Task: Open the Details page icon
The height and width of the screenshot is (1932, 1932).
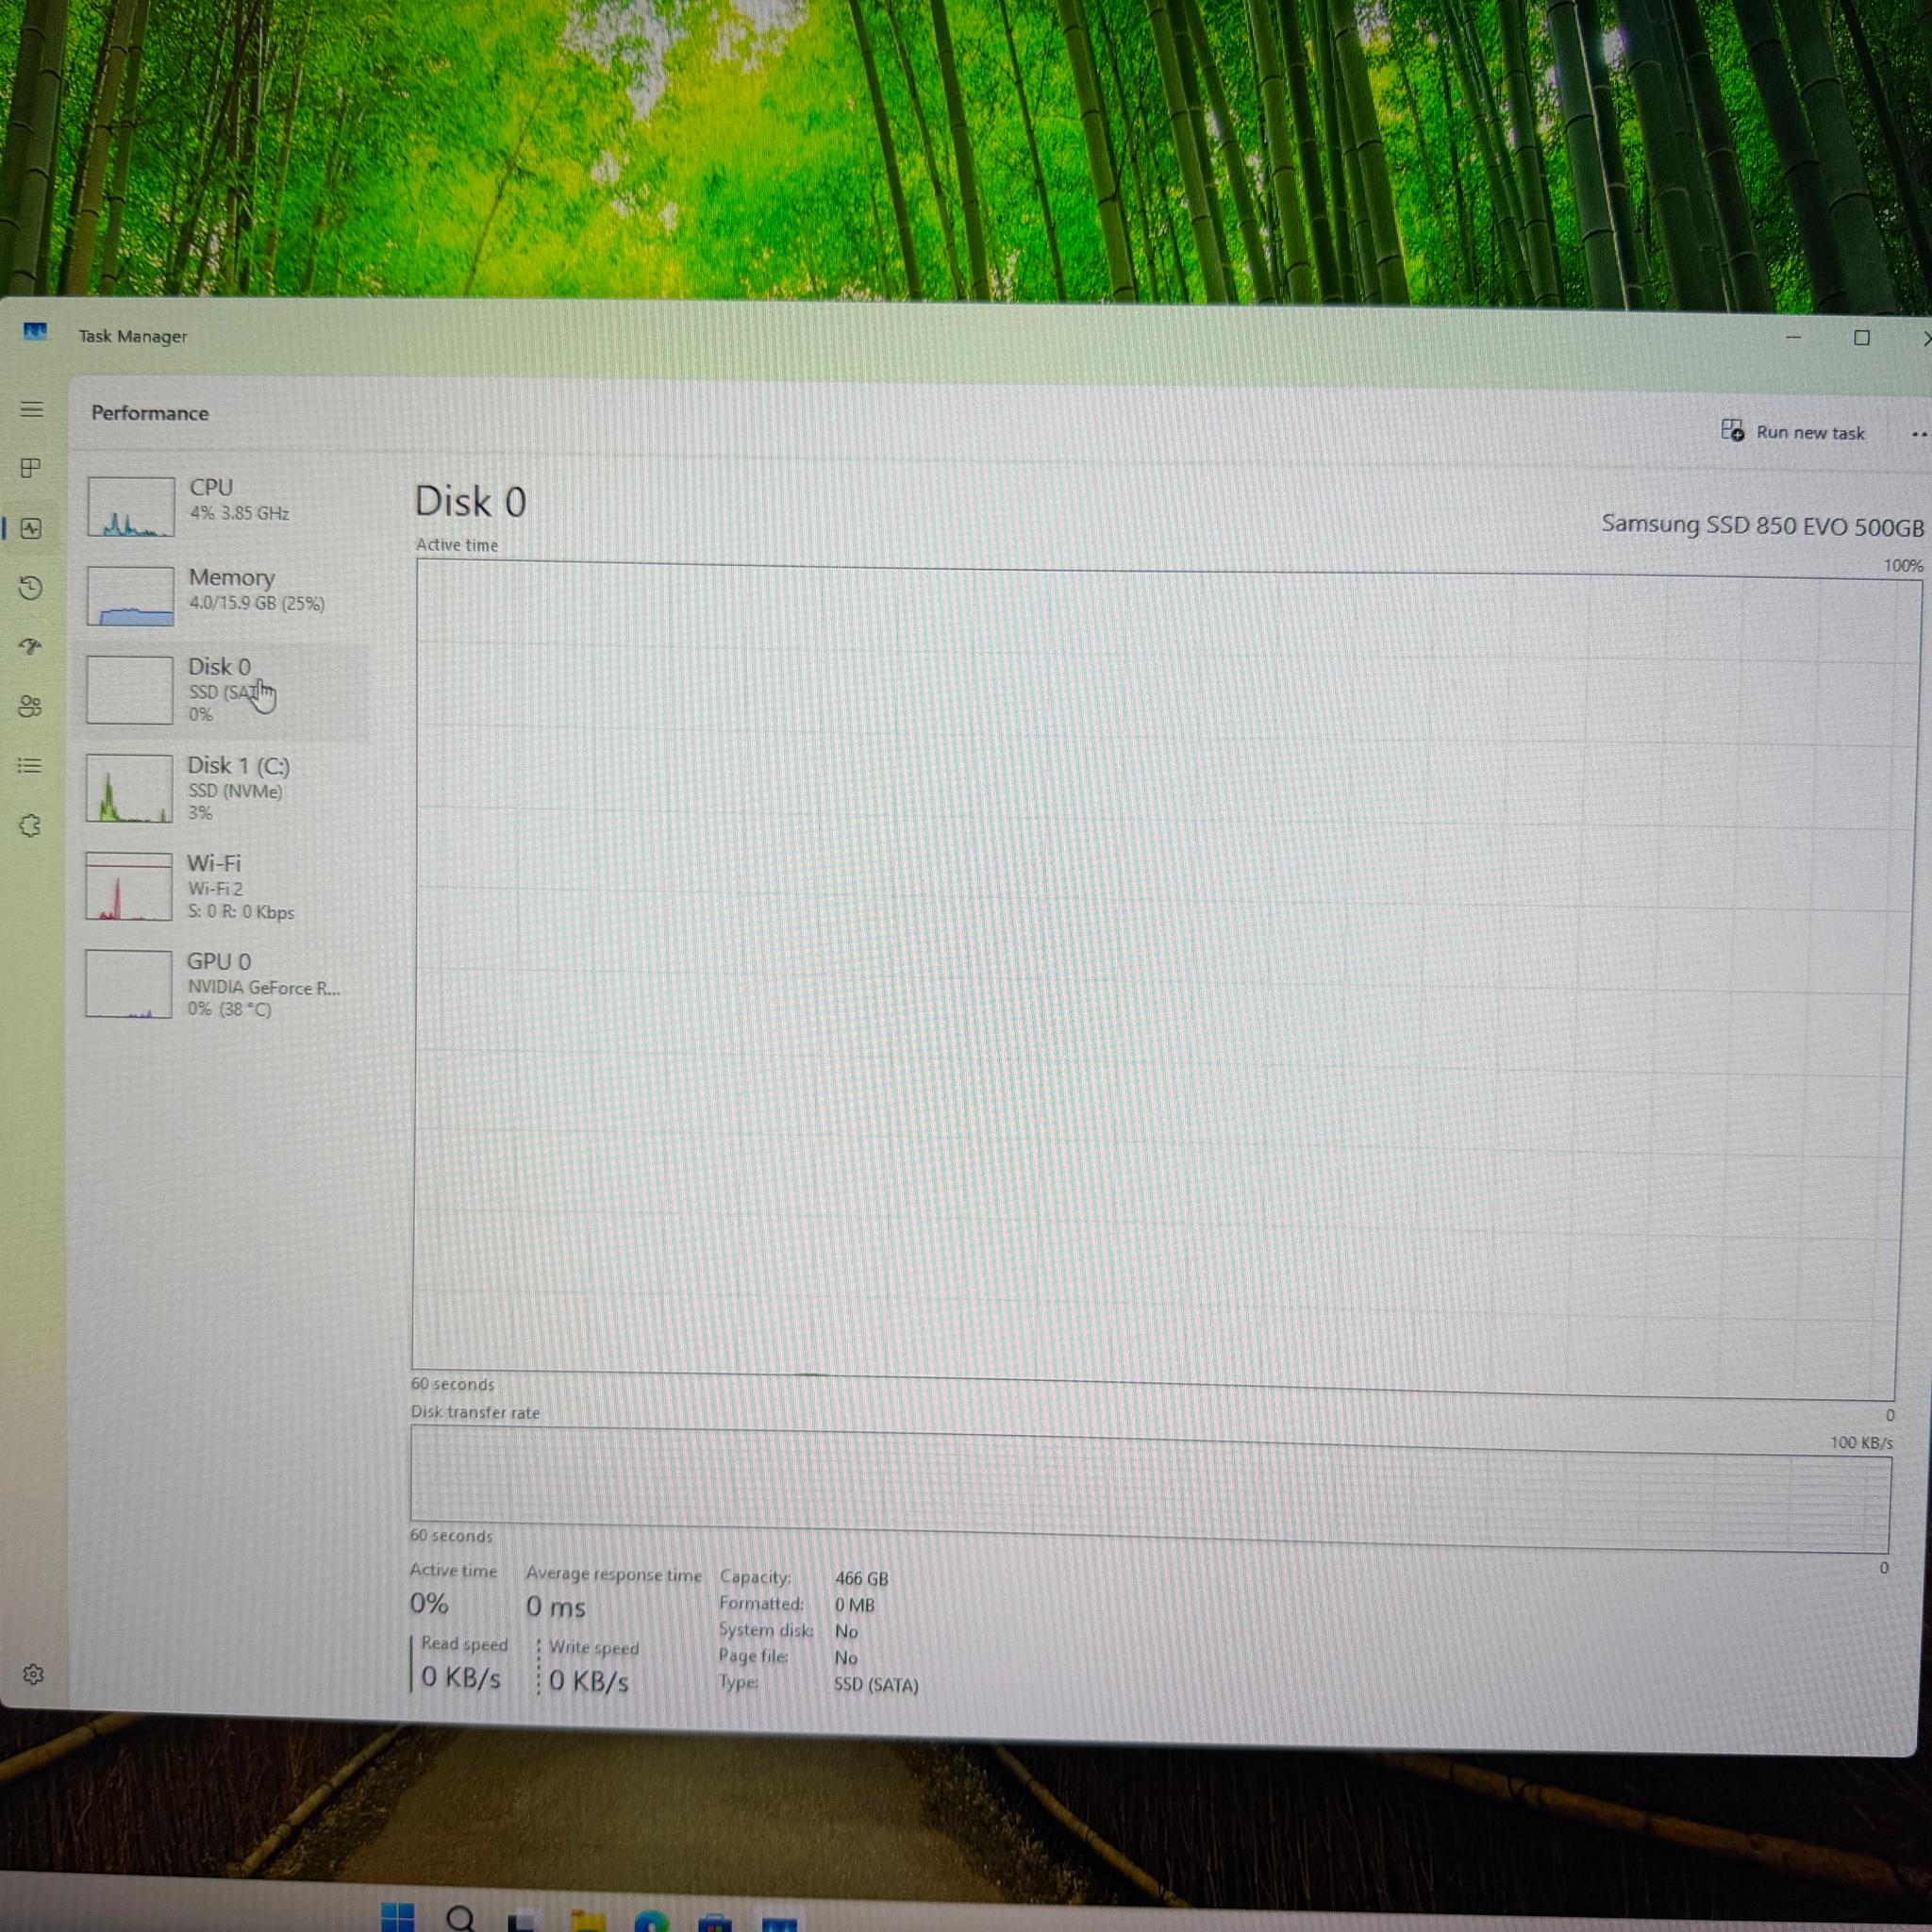Action: [30, 766]
